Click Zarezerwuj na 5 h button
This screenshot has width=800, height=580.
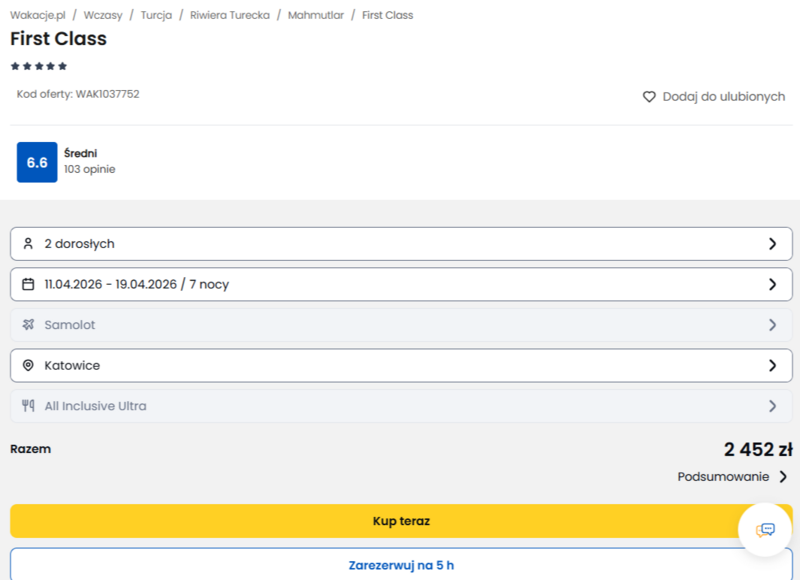click(400, 565)
